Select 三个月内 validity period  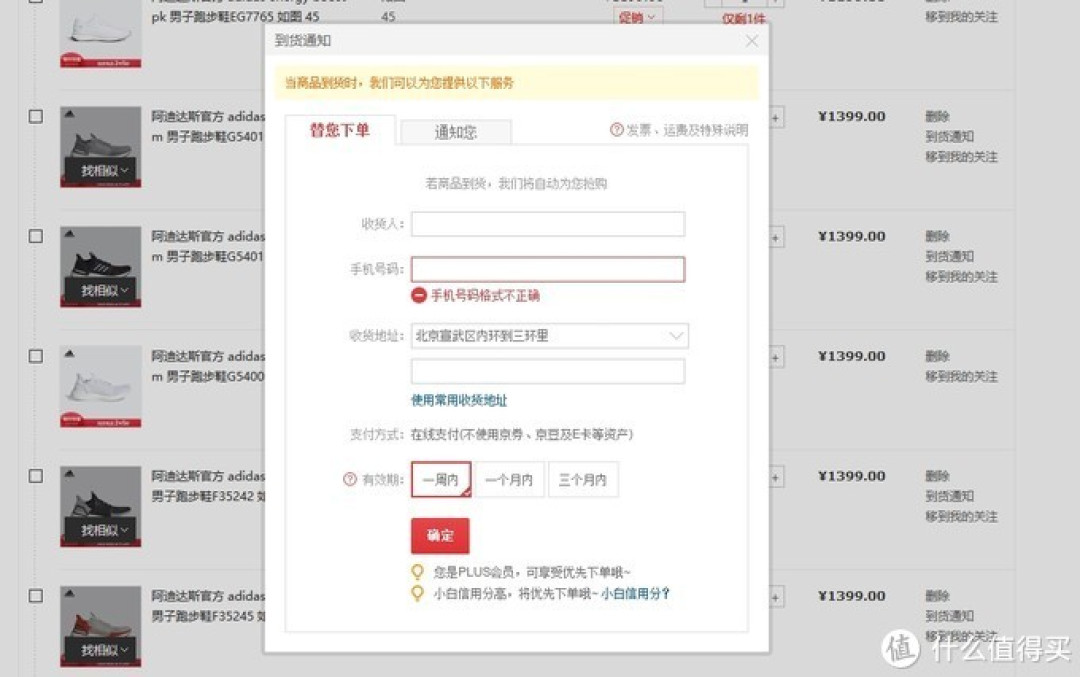[x=583, y=479]
